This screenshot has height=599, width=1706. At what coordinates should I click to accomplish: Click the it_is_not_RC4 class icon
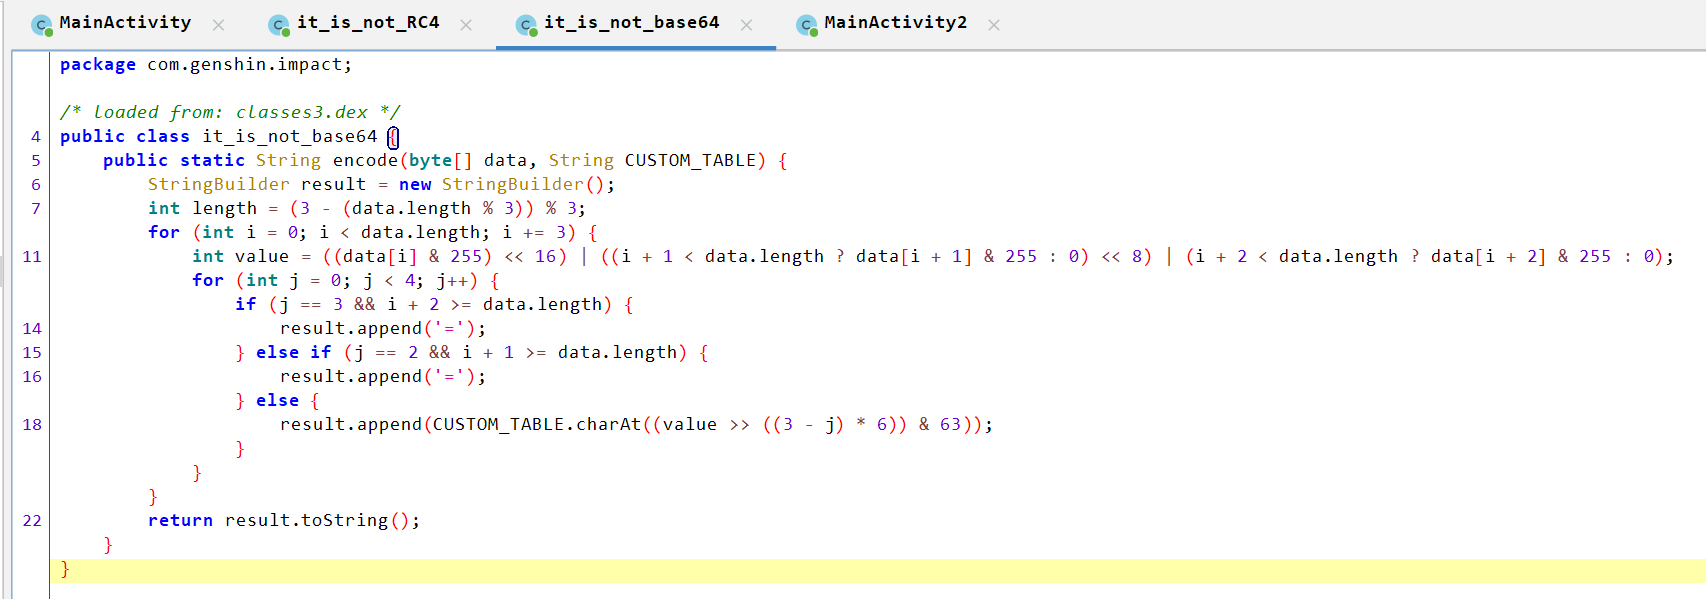point(279,25)
